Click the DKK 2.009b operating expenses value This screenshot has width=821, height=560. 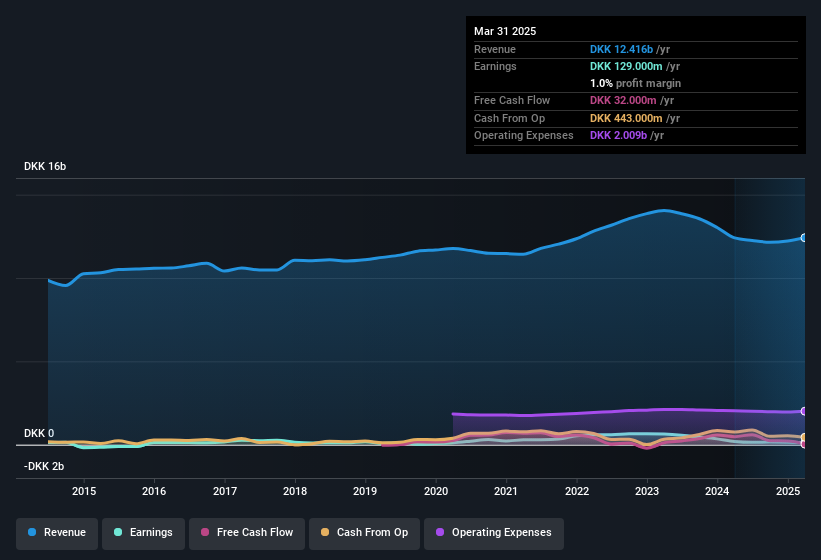618,136
